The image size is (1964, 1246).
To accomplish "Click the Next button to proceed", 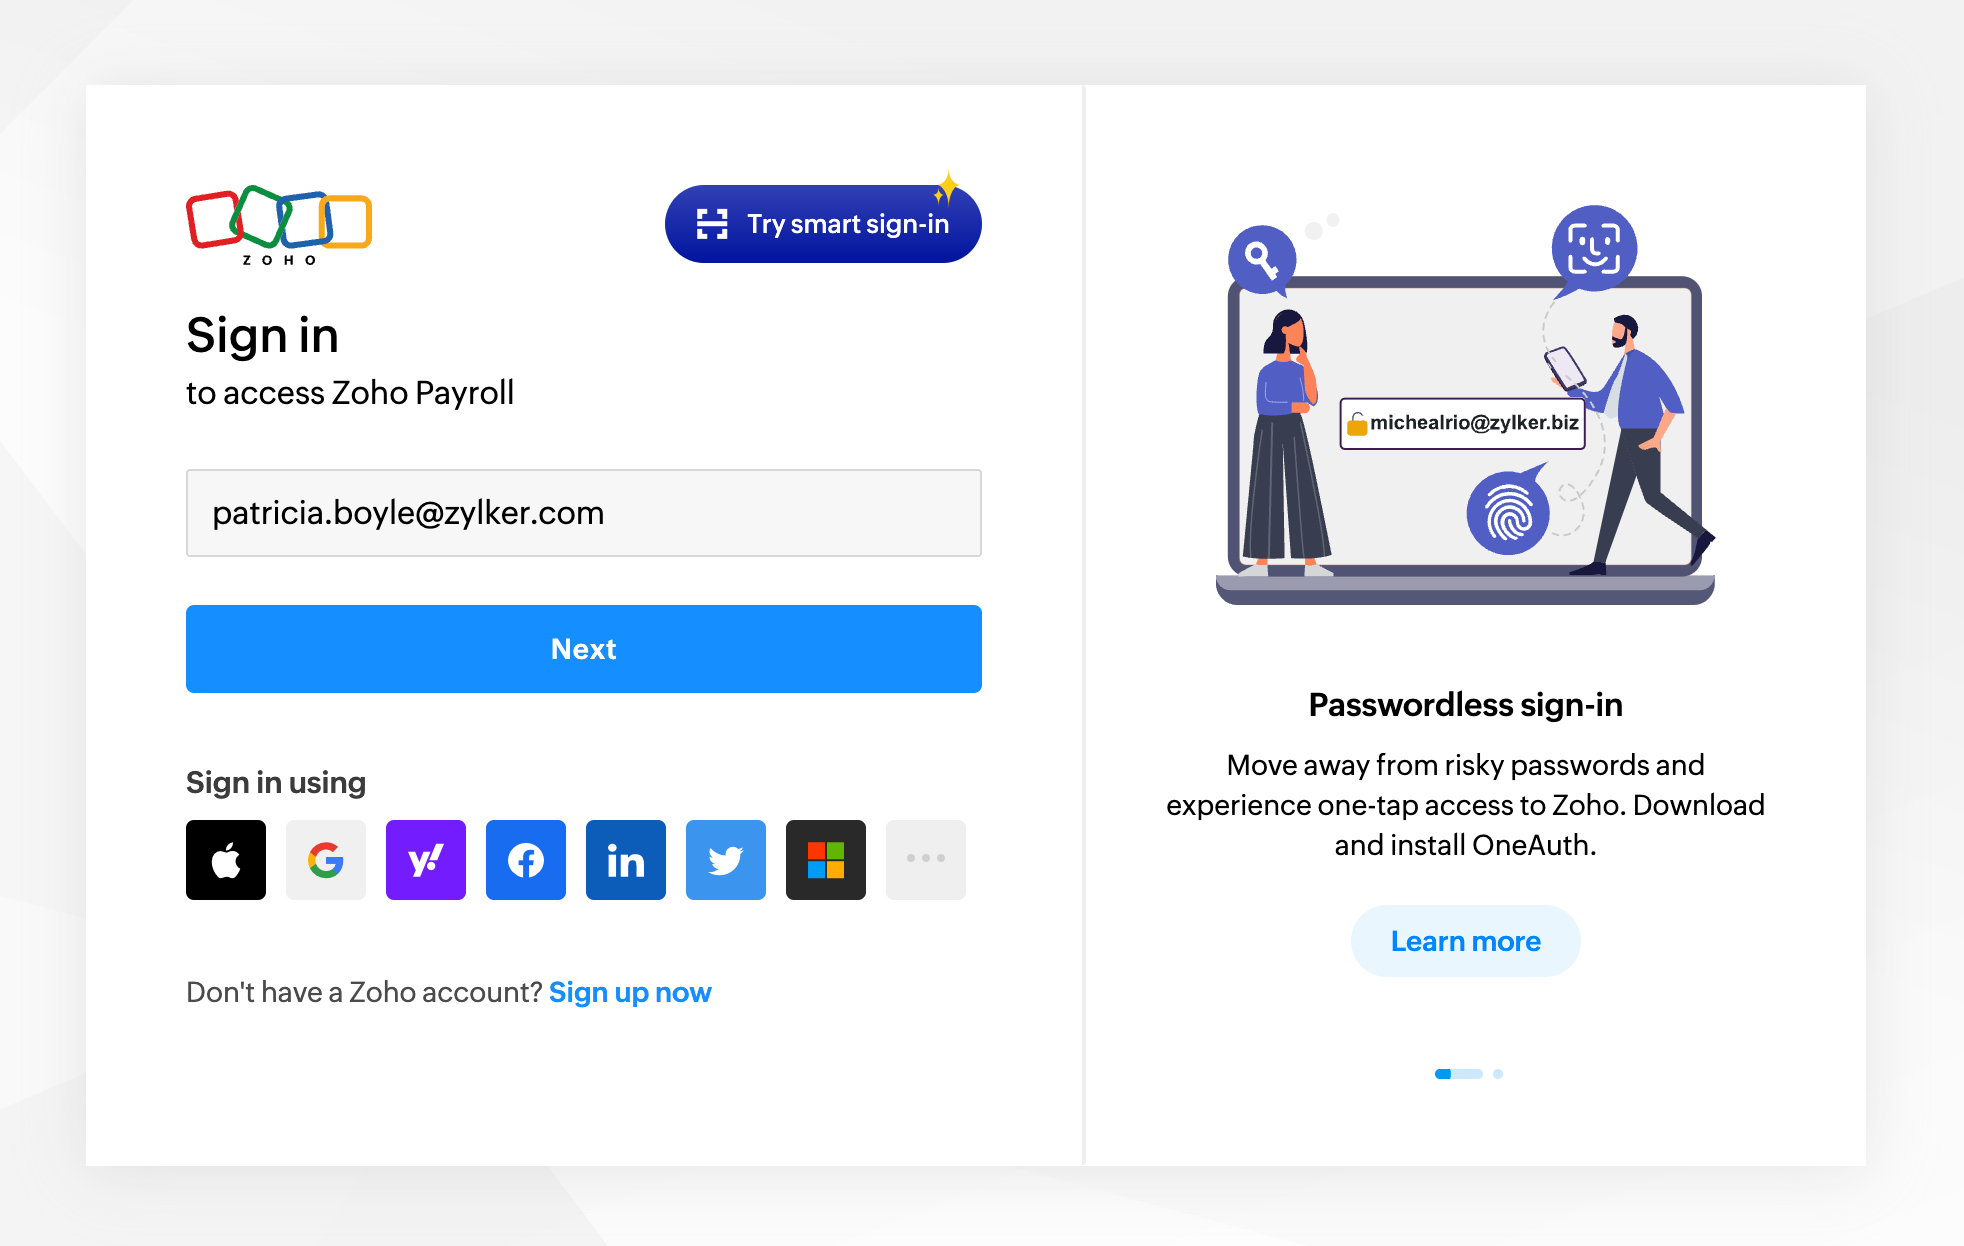I will click(x=584, y=649).
